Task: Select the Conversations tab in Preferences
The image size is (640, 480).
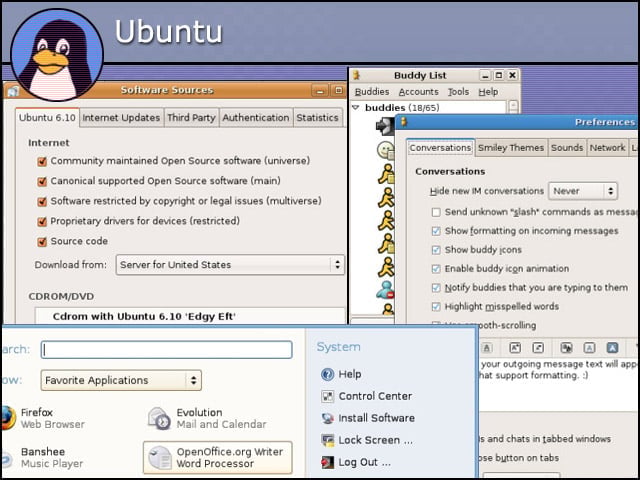Action: pos(440,147)
